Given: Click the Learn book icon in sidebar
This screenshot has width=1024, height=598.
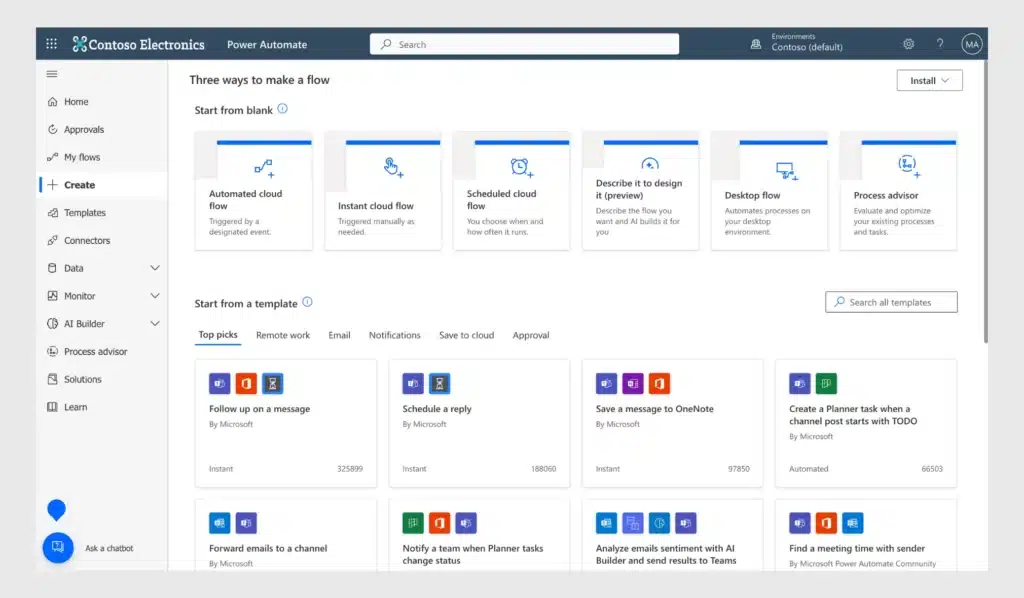Looking at the screenshot, I should (x=52, y=407).
